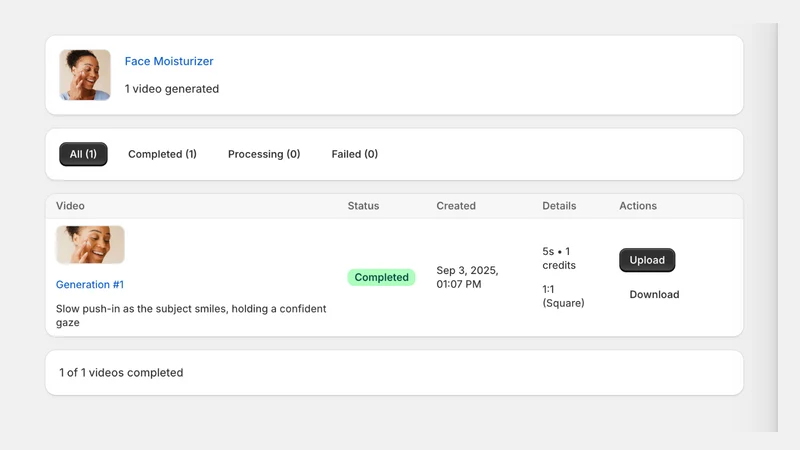The image size is (800, 450).
Task: Click the Download button
Action: [654, 294]
